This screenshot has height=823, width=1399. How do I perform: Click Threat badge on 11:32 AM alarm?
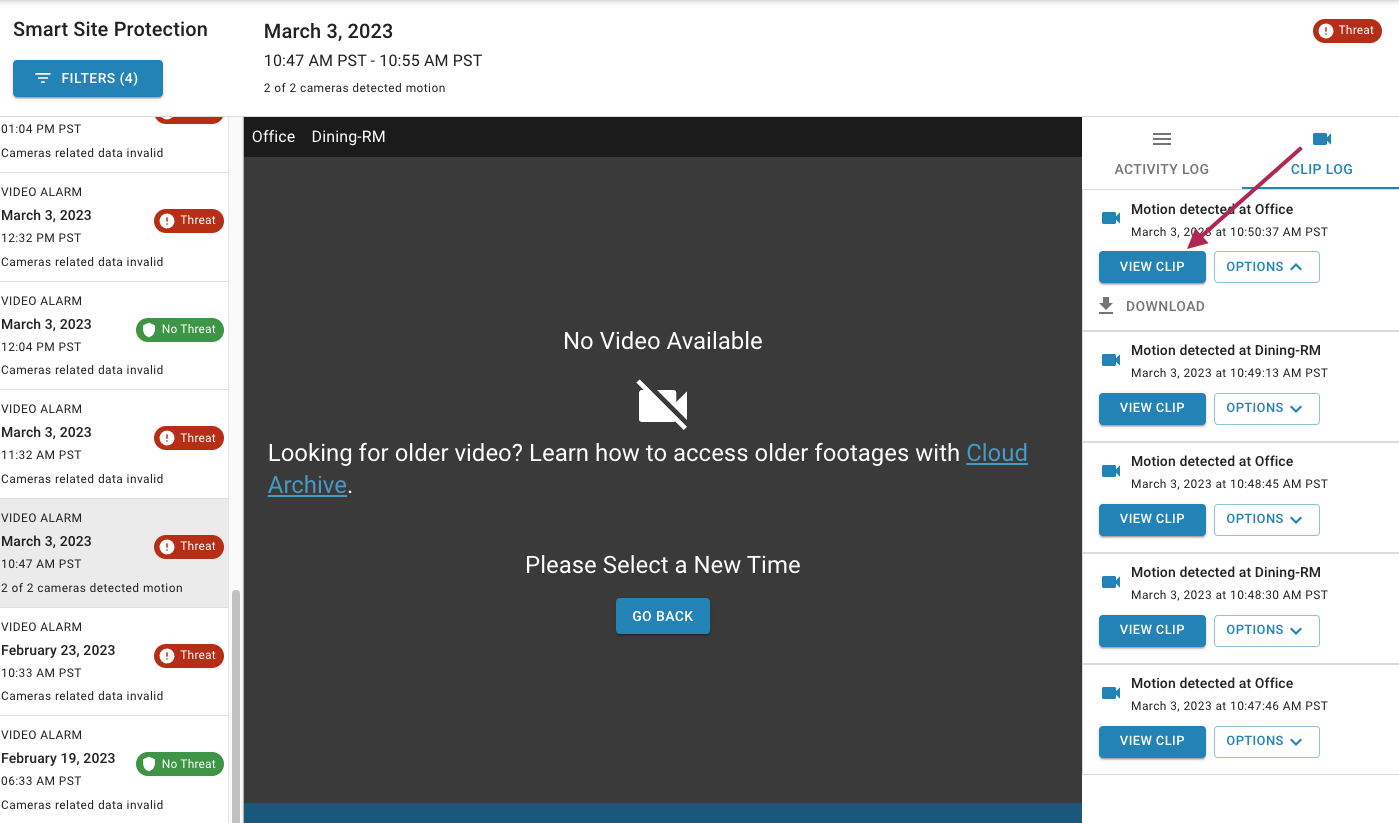click(x=189, y=438)
